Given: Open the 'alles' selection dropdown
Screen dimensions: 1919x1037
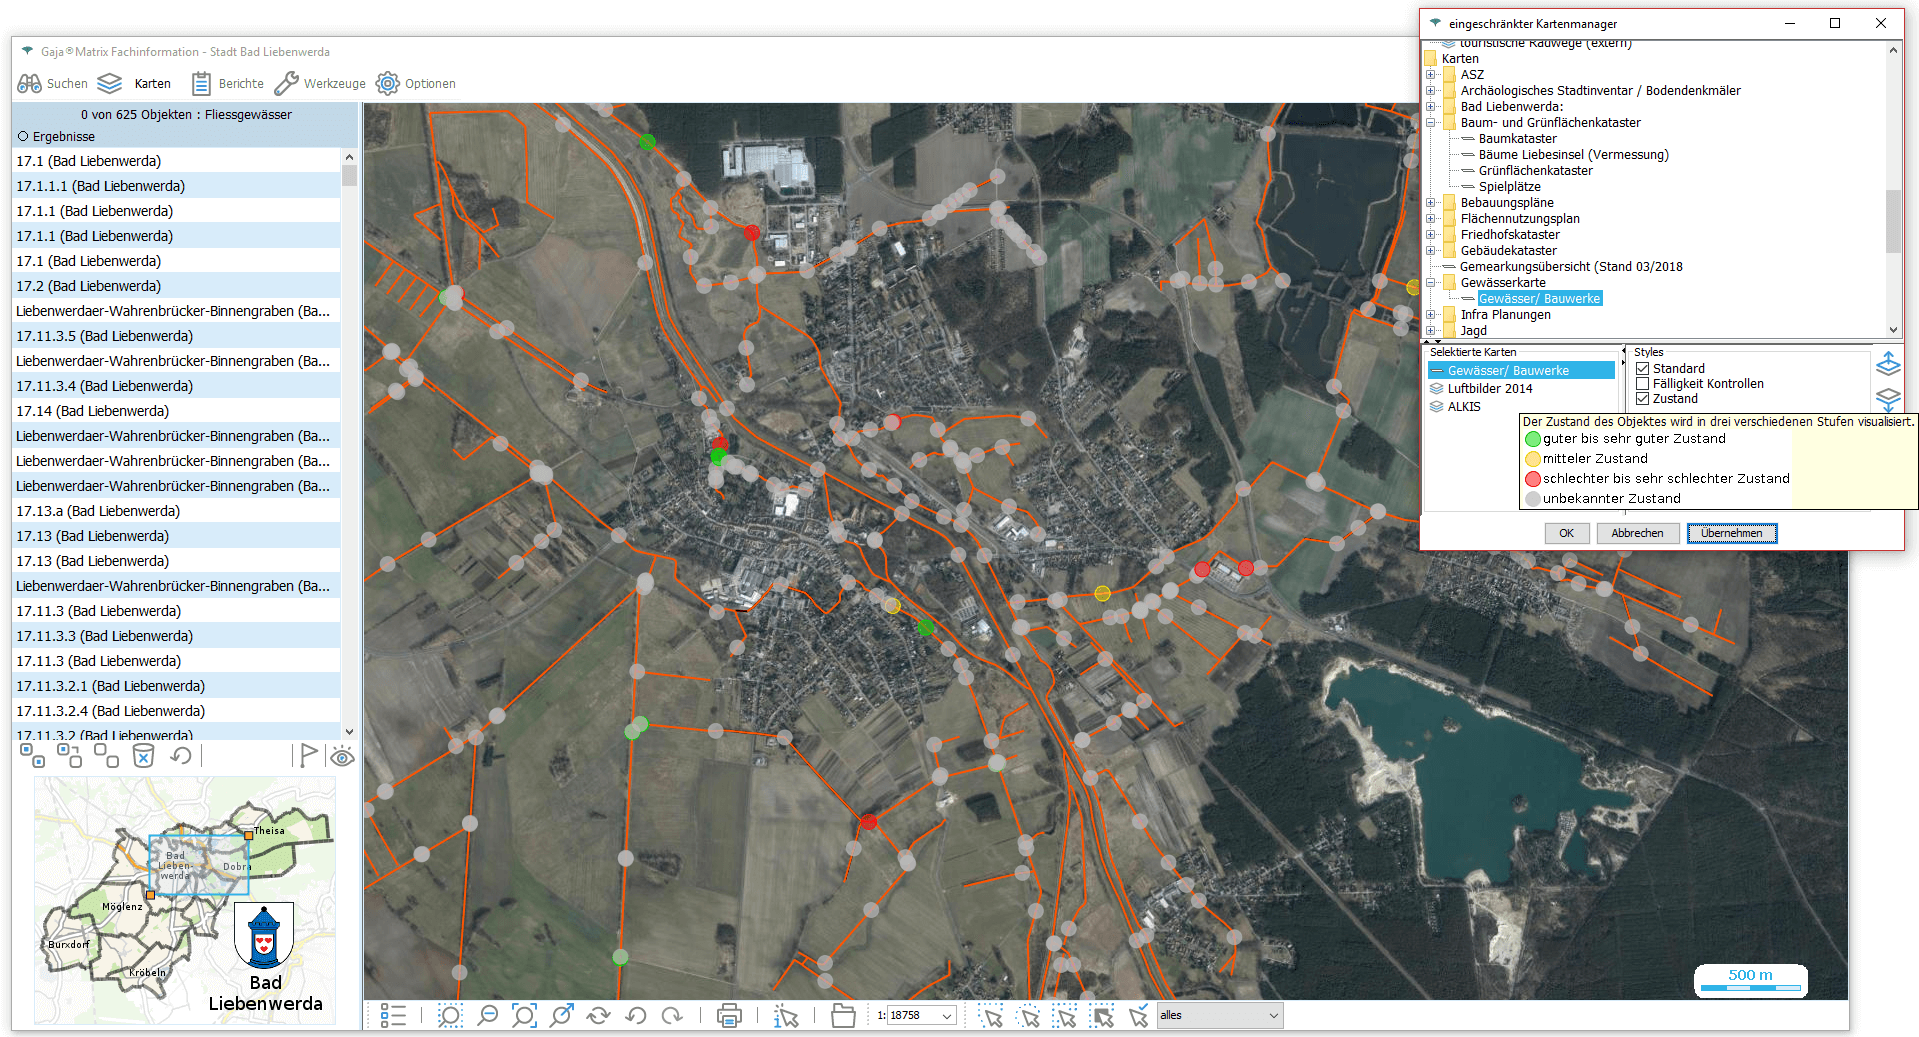Looking at the screenshot, I should pos(1273,1016).
